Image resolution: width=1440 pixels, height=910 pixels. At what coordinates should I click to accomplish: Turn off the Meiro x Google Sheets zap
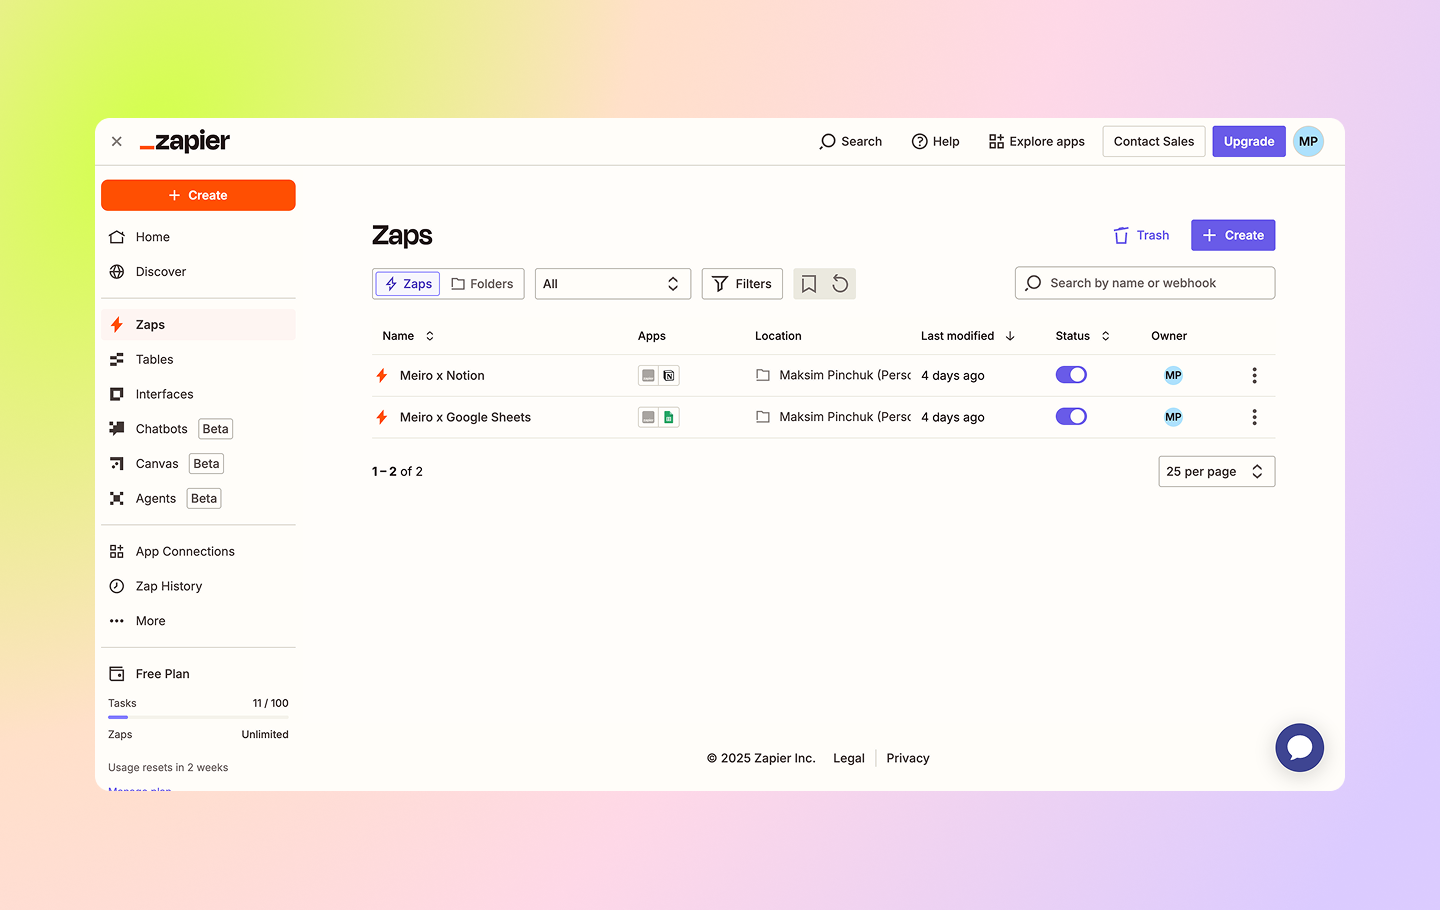click(1071, 417)
